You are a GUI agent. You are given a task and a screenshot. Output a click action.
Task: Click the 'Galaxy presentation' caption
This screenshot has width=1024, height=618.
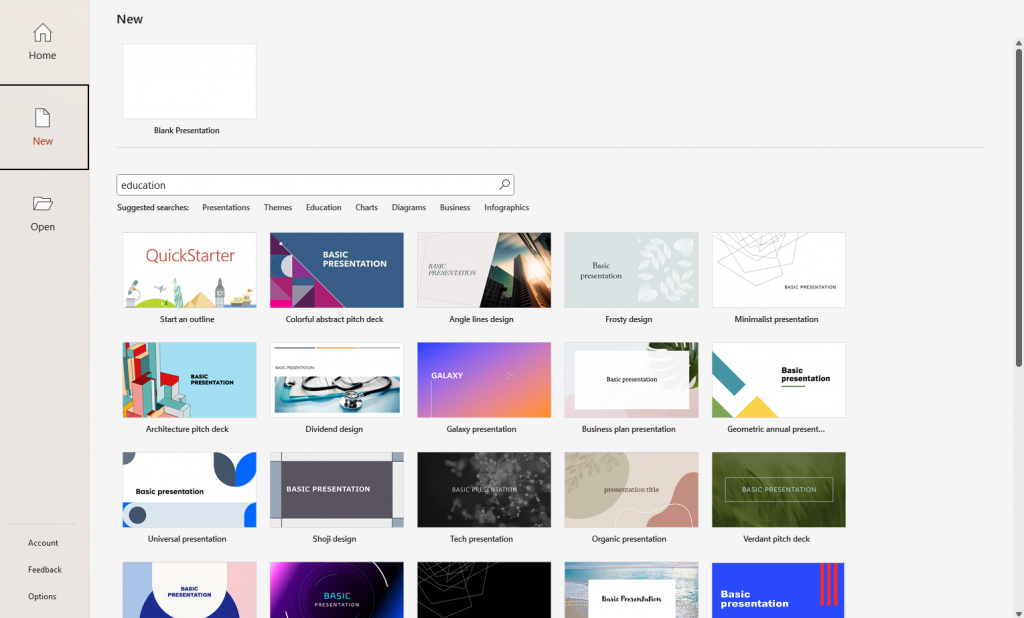click(481, 429)
